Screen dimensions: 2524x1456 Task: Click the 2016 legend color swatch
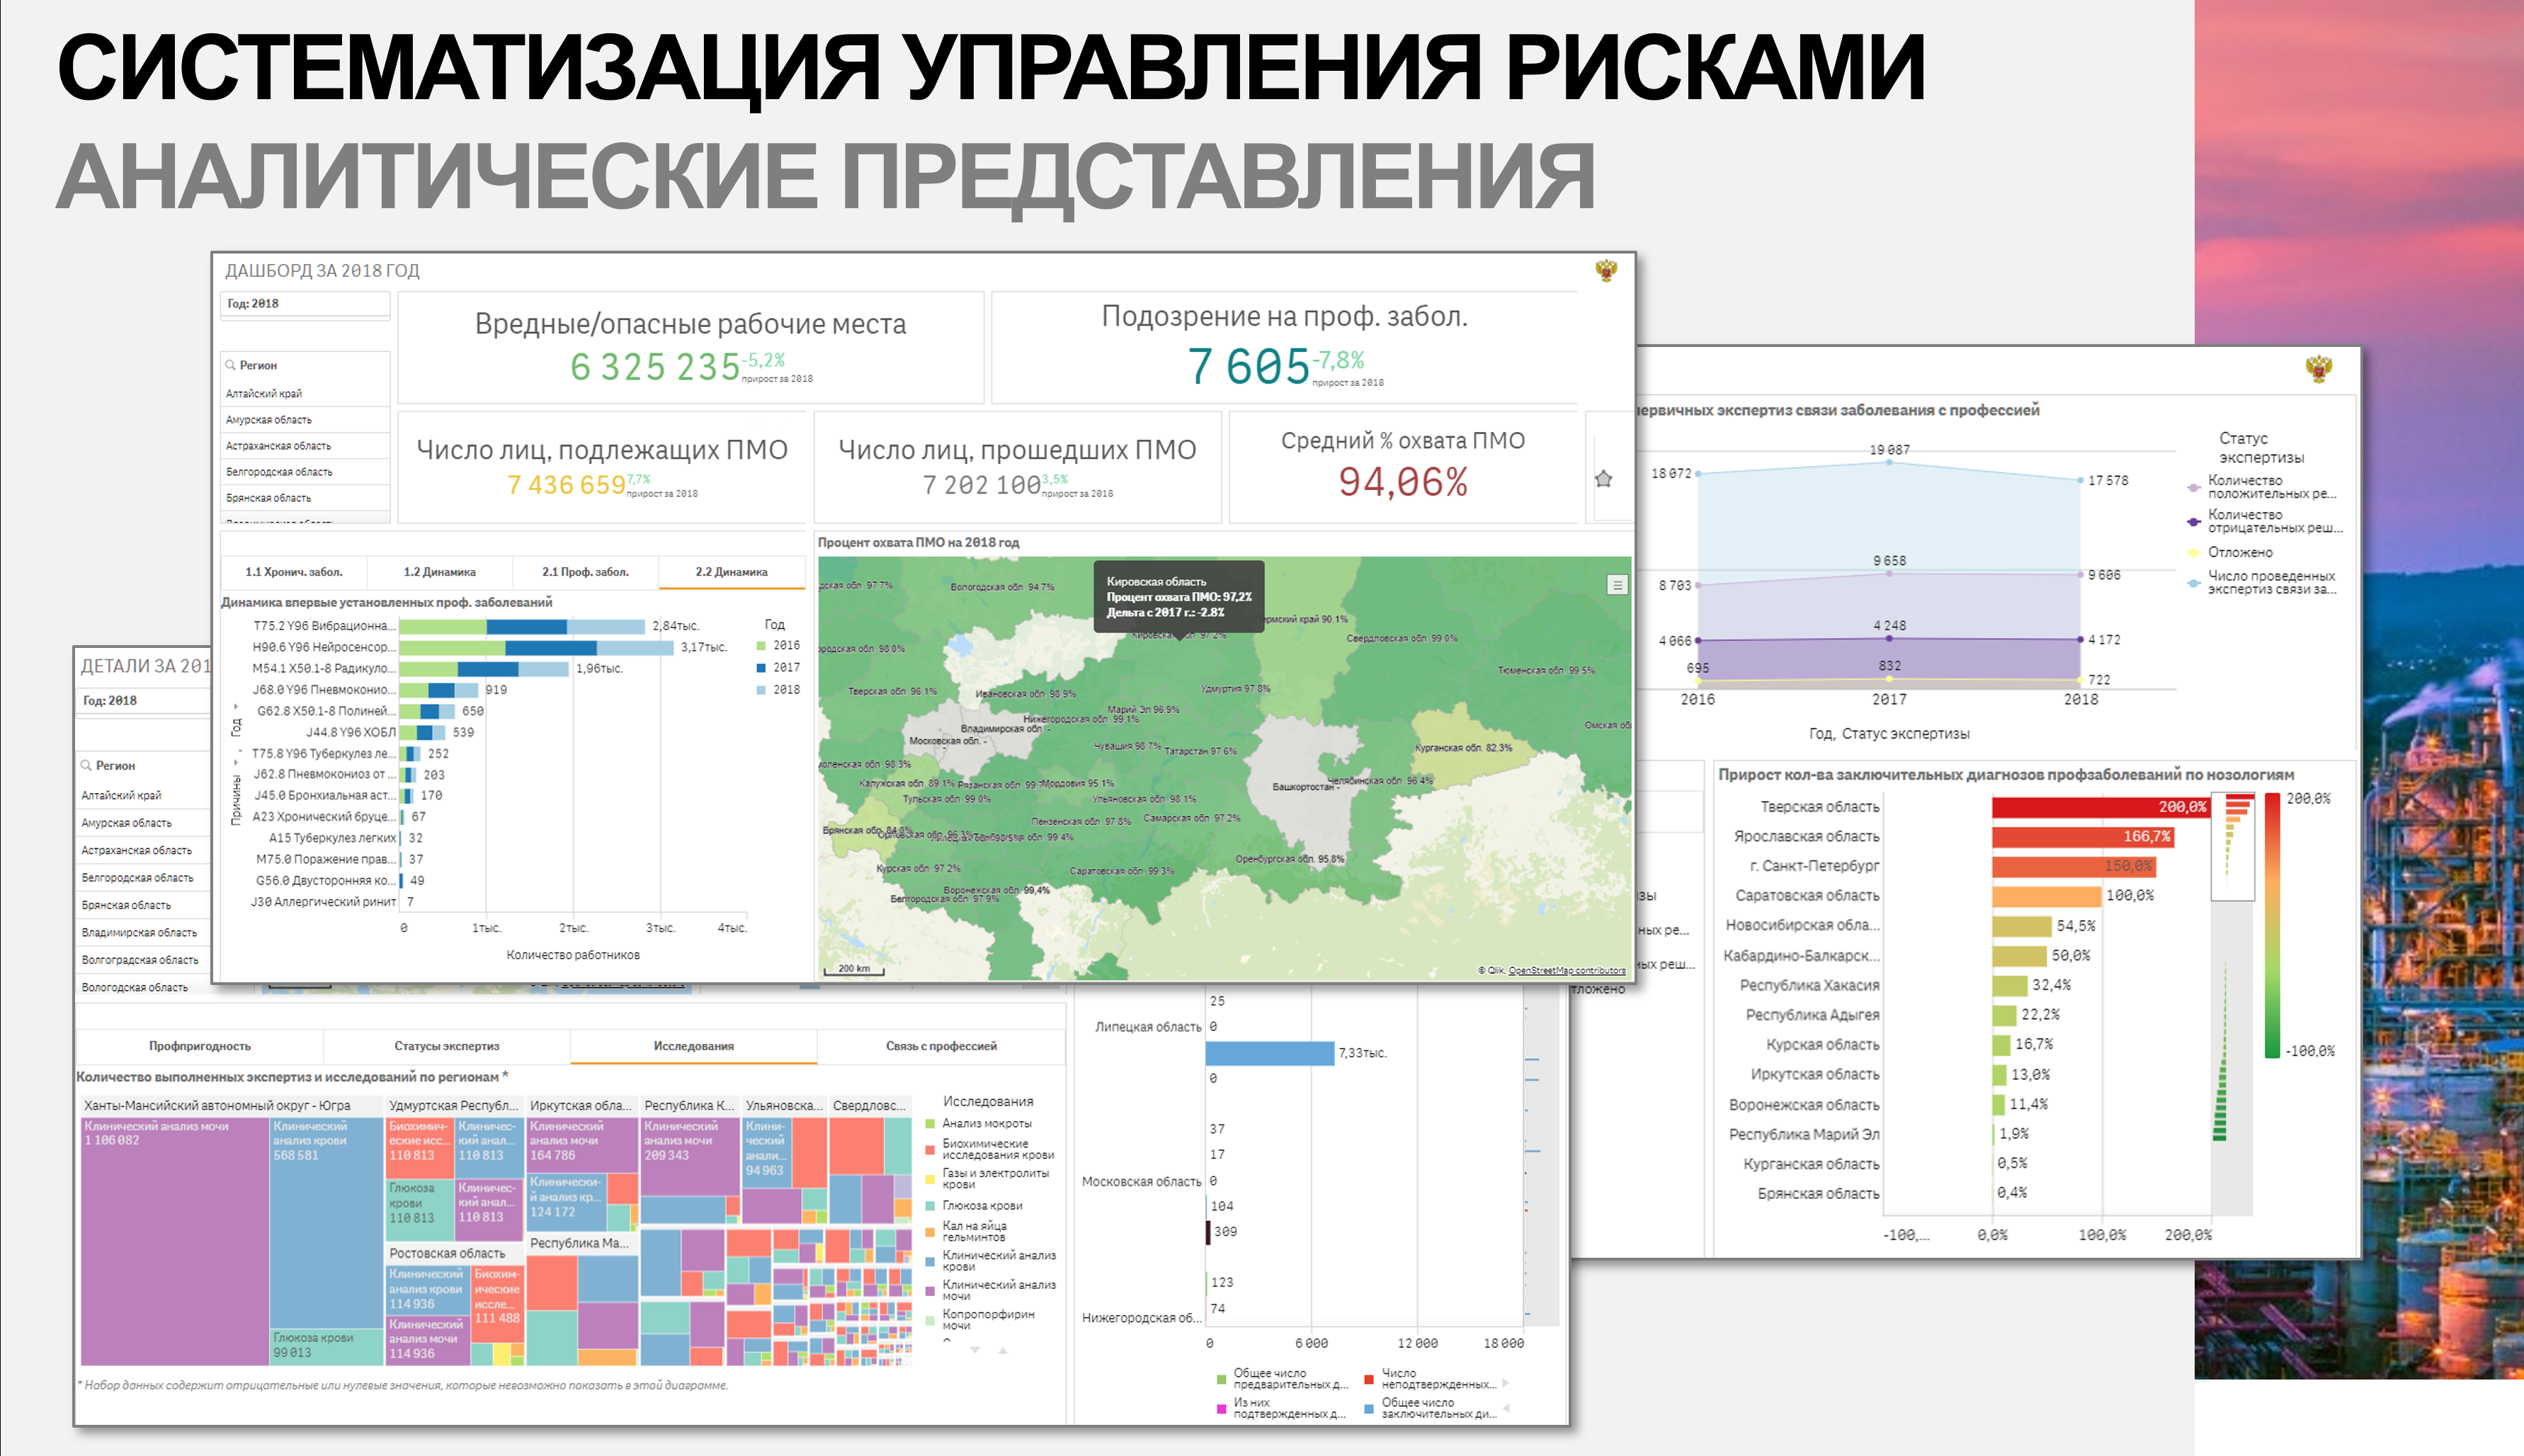761,646
